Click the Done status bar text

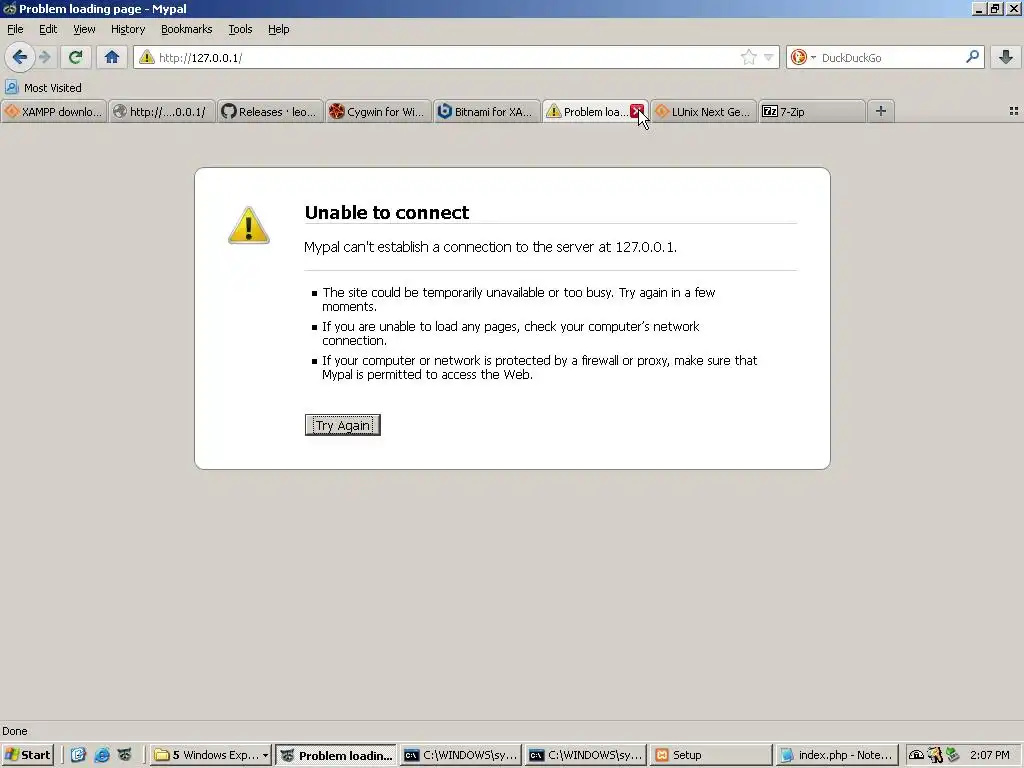pyautogui.click(x=15, y=731)
